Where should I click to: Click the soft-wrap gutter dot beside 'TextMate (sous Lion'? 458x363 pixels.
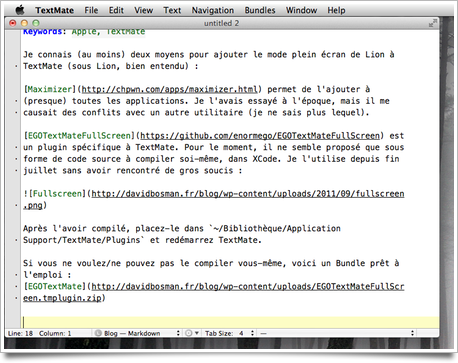pyautogui.click(x=16, y=66)
